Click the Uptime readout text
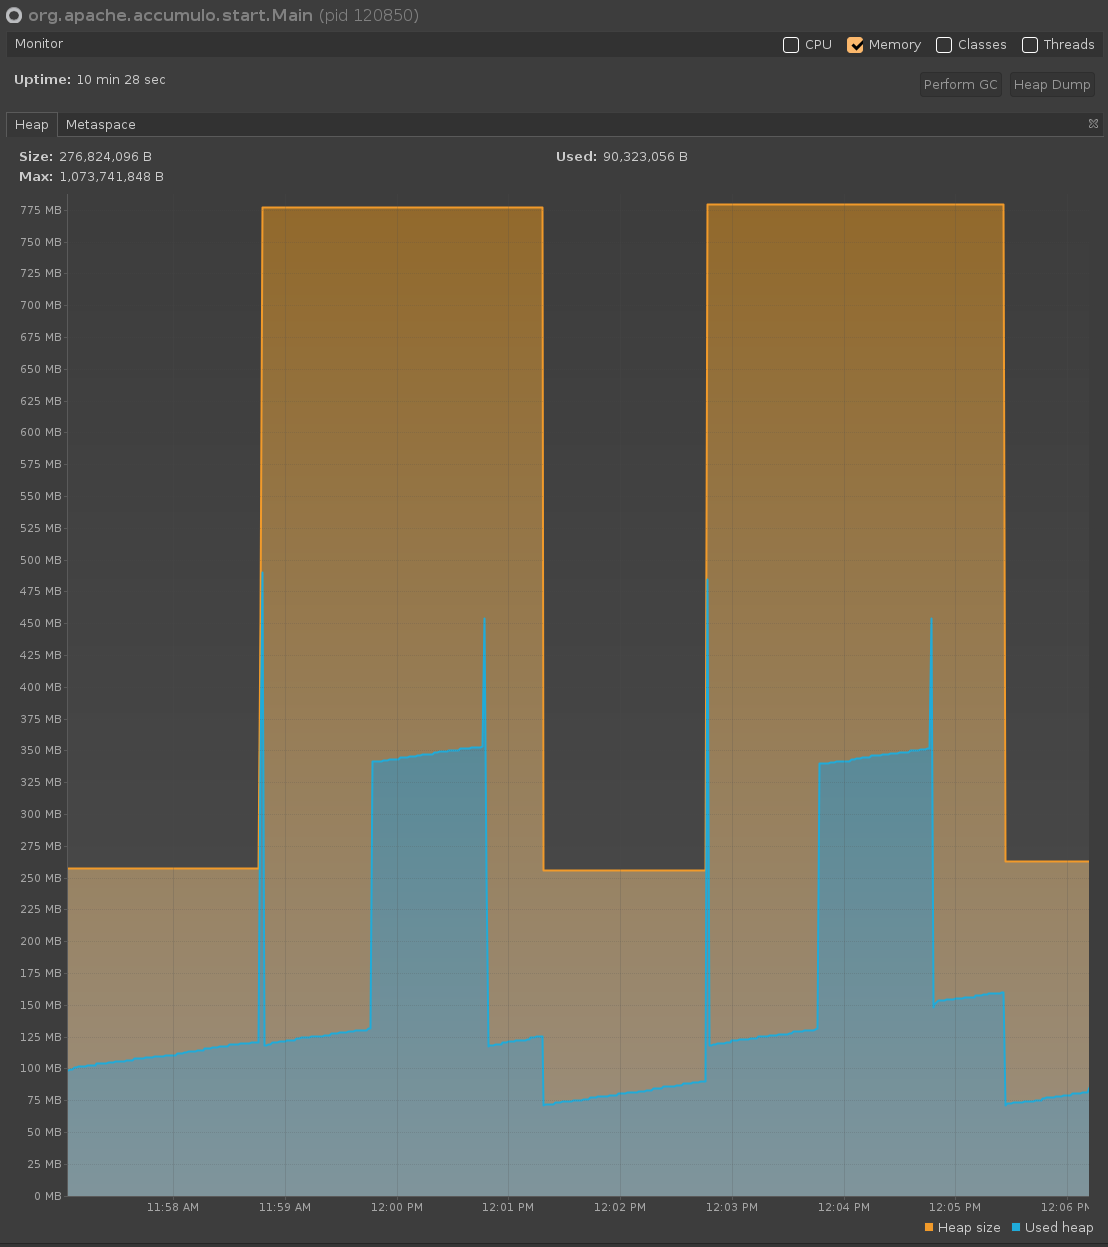This screenshot has width=1108, height=1247. (90, 80)
